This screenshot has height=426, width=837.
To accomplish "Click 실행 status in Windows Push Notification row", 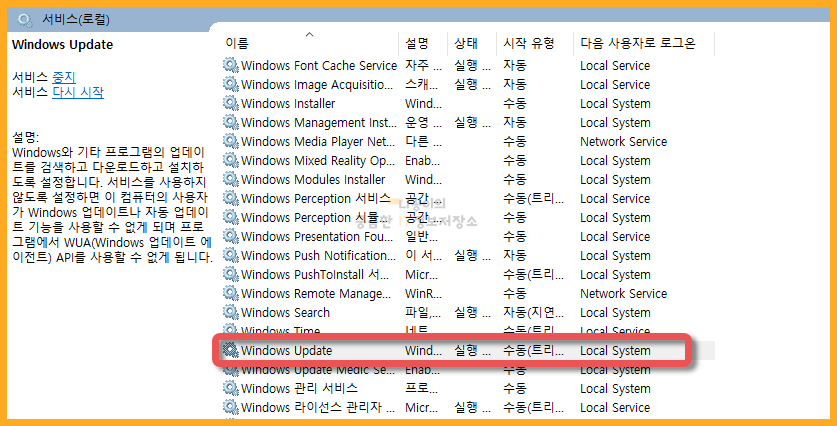I will pyautogui.click(x=472, y=256).
